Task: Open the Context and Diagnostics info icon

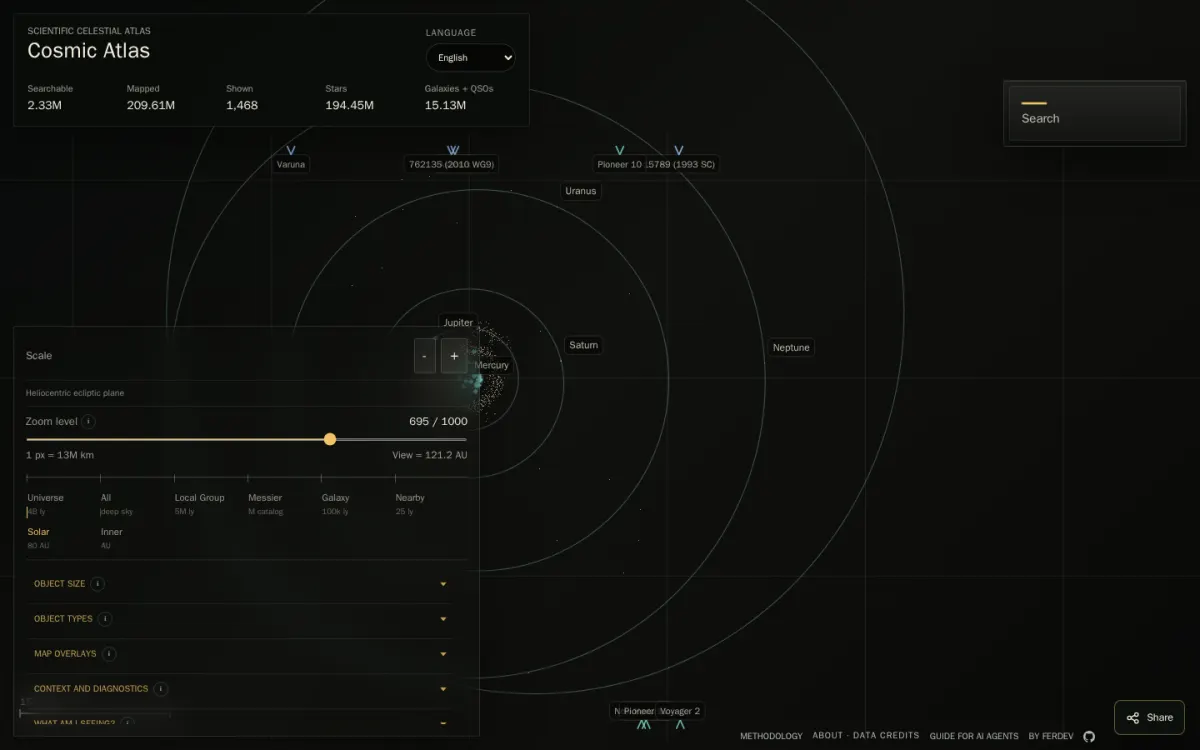Action: pos(161,689)
